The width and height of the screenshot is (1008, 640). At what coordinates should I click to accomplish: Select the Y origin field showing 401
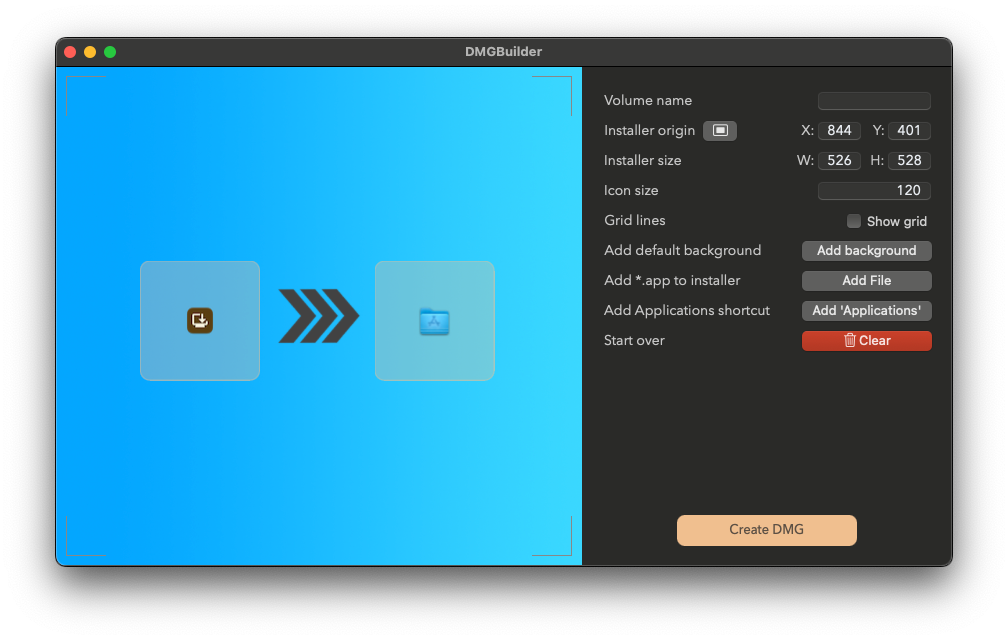pos(909,130)
